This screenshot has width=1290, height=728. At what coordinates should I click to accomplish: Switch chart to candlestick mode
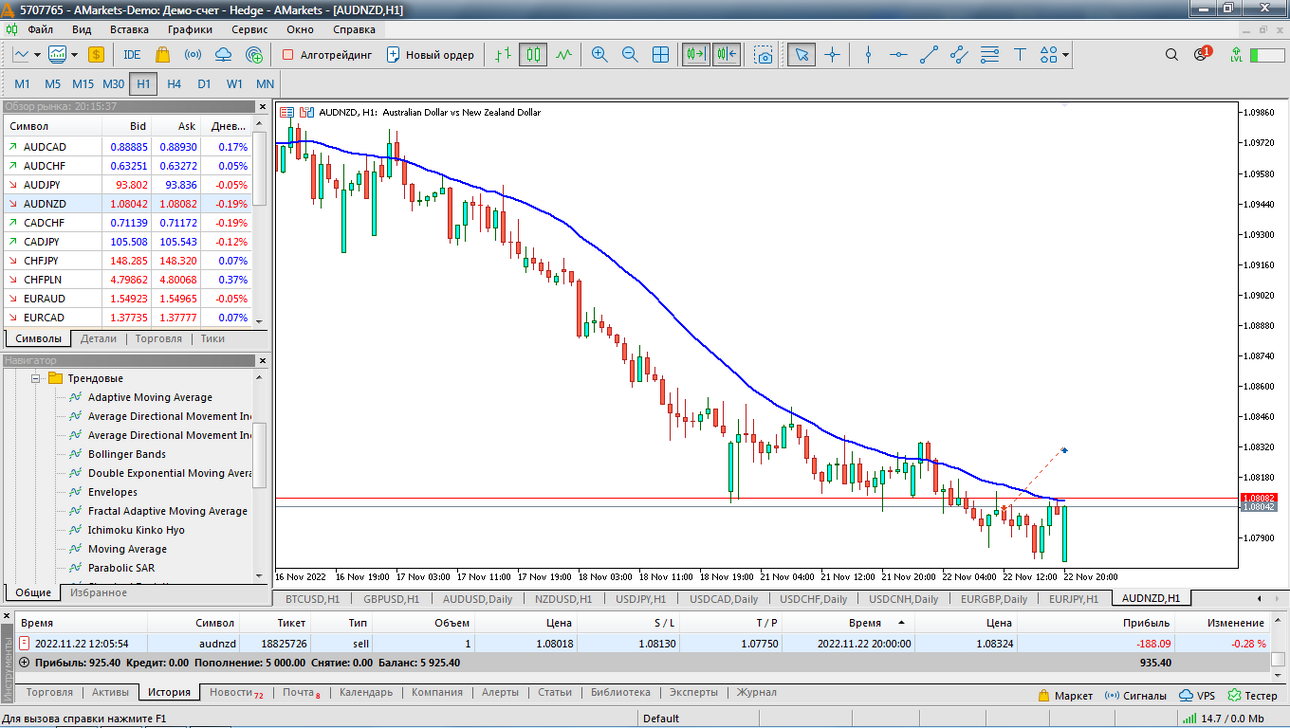click(x=533, y=54)
